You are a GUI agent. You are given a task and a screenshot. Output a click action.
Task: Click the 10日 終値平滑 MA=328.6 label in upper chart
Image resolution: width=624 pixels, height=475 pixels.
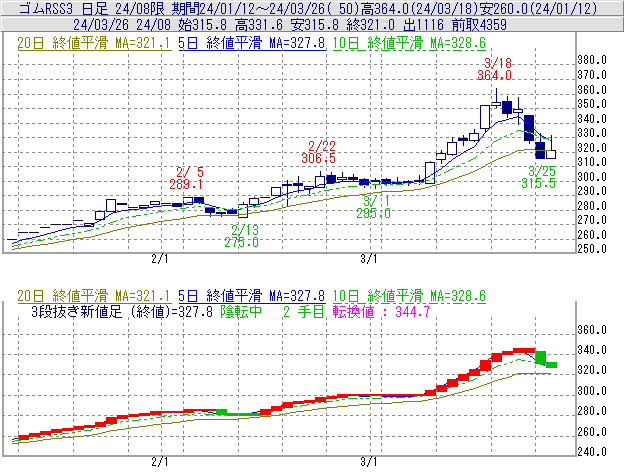[x=409, y=43]
